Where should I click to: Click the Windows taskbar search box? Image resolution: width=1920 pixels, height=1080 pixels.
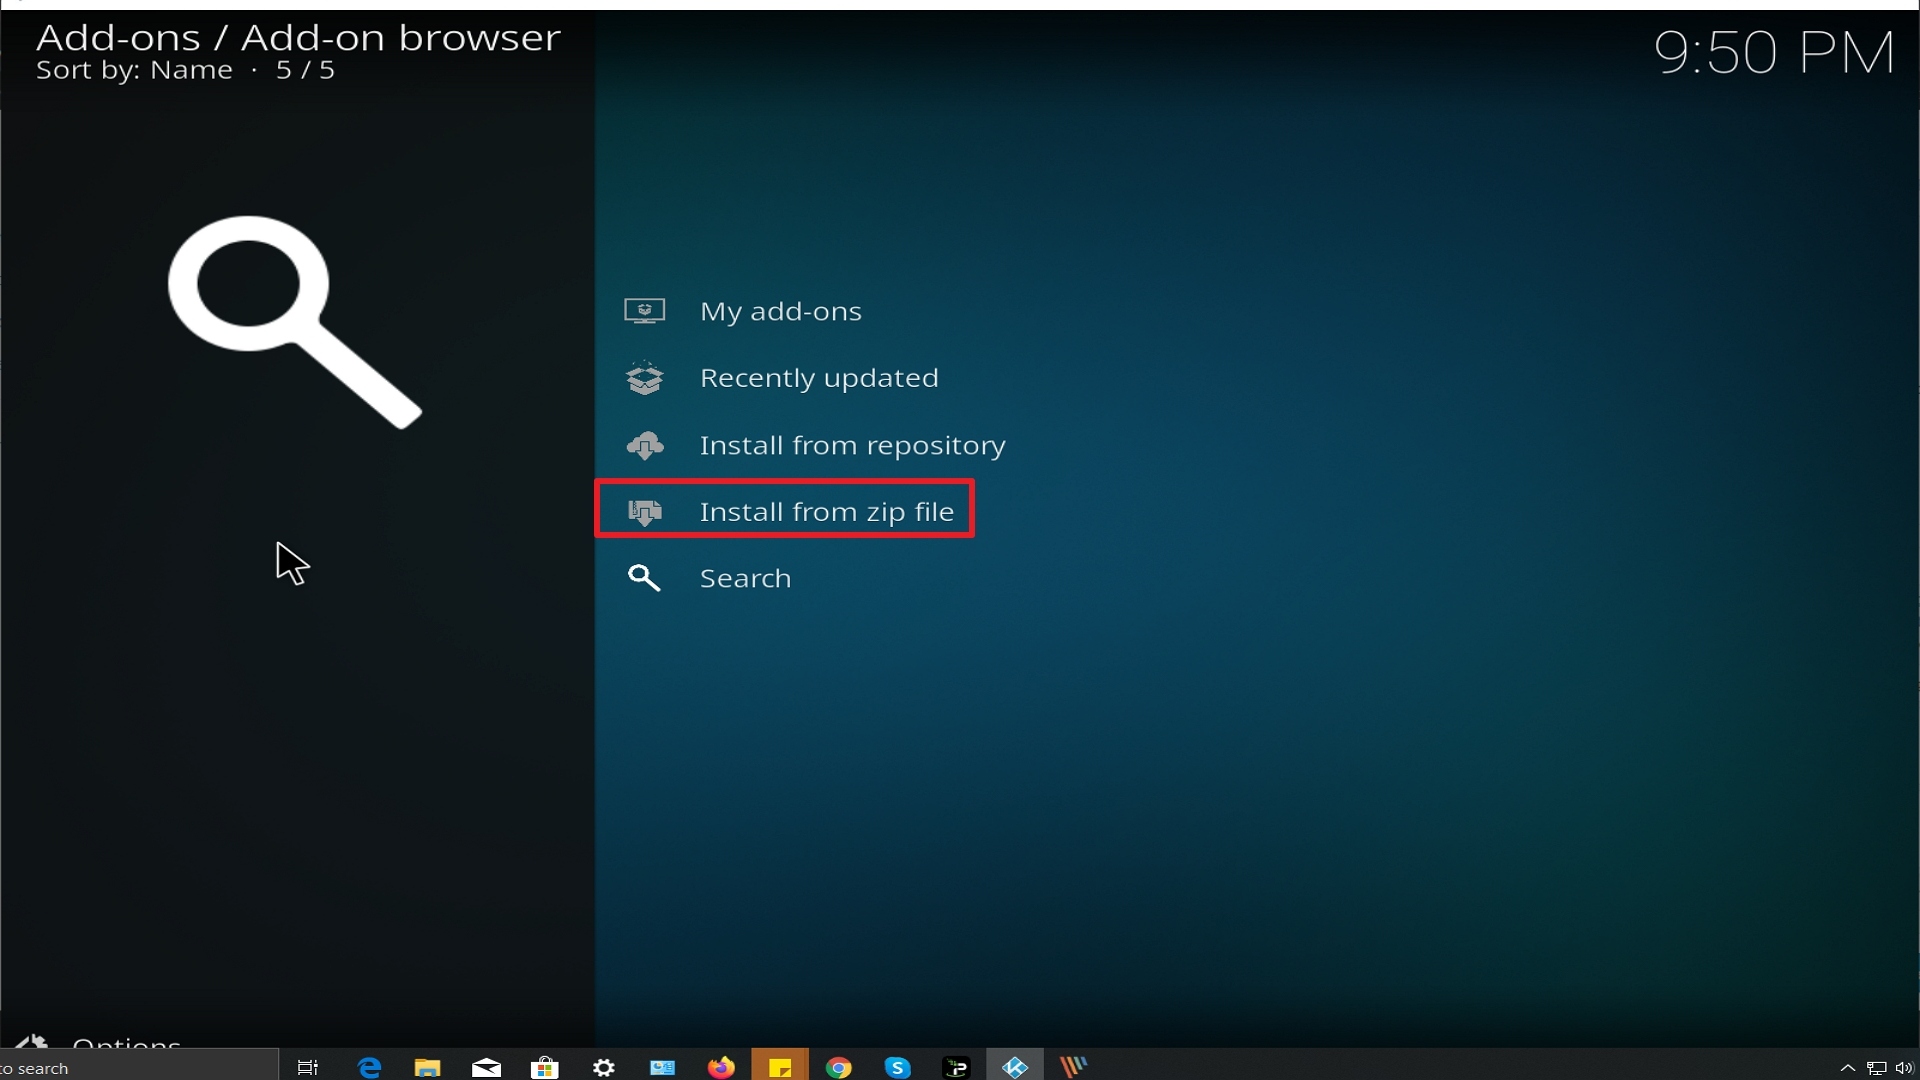(138, 1067)
